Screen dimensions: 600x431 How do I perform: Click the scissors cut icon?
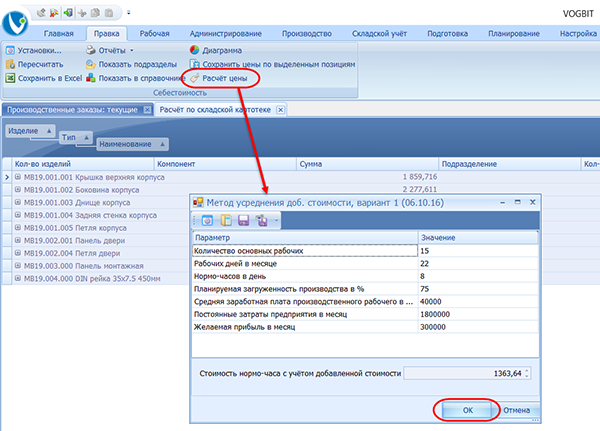82,13
